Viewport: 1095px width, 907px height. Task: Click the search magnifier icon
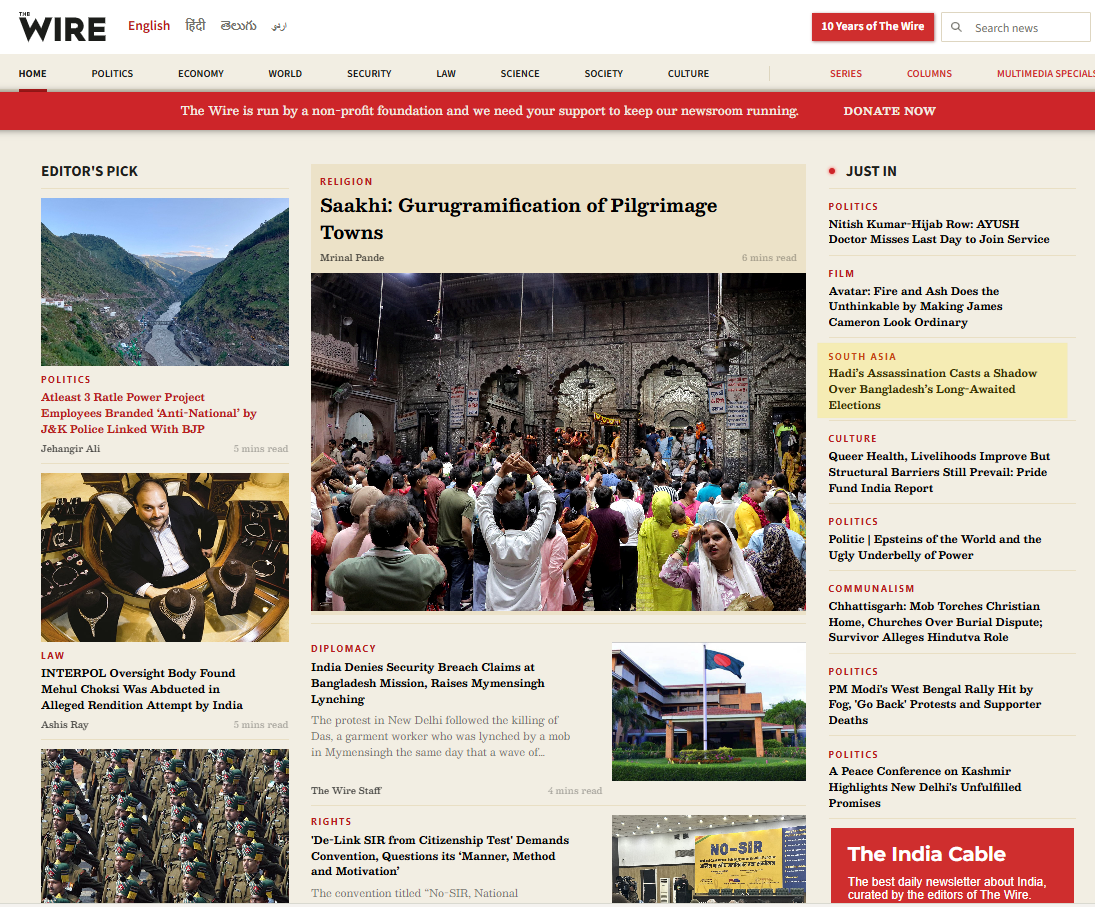957,28
